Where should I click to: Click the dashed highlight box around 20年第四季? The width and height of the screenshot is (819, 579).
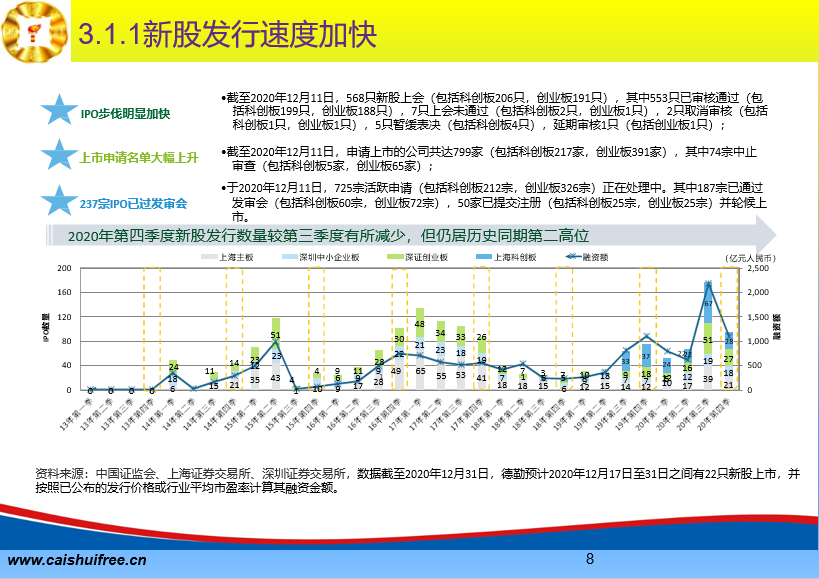(729, 328)
